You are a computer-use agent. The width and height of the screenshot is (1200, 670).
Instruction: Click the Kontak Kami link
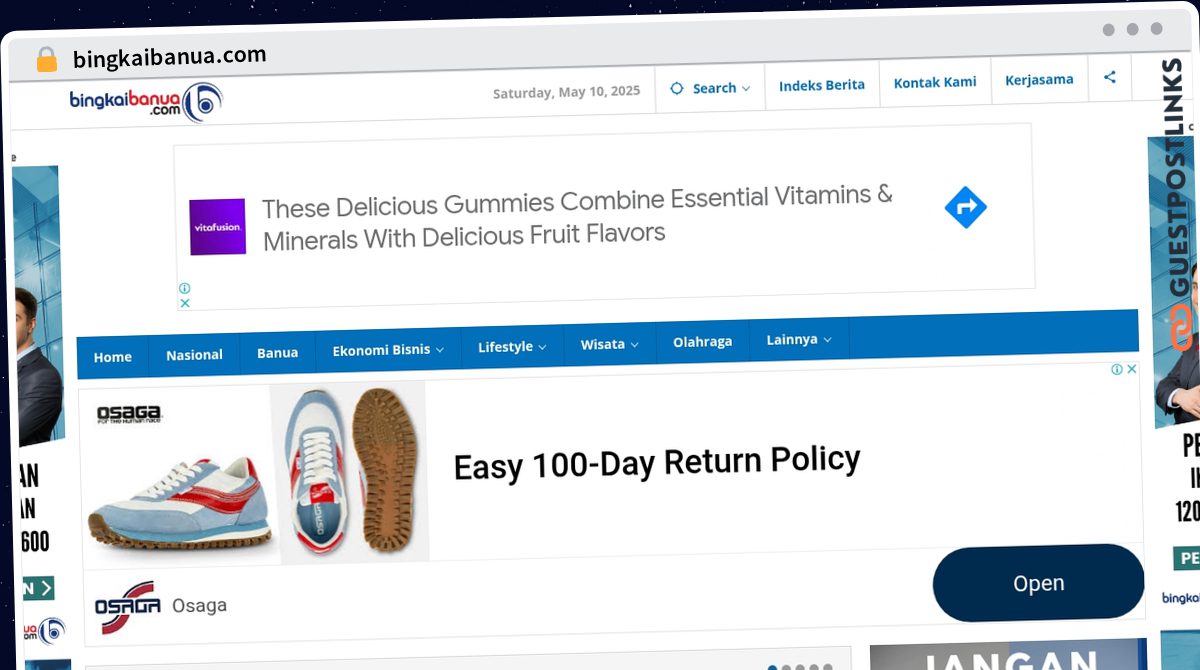tap(935, 82)
